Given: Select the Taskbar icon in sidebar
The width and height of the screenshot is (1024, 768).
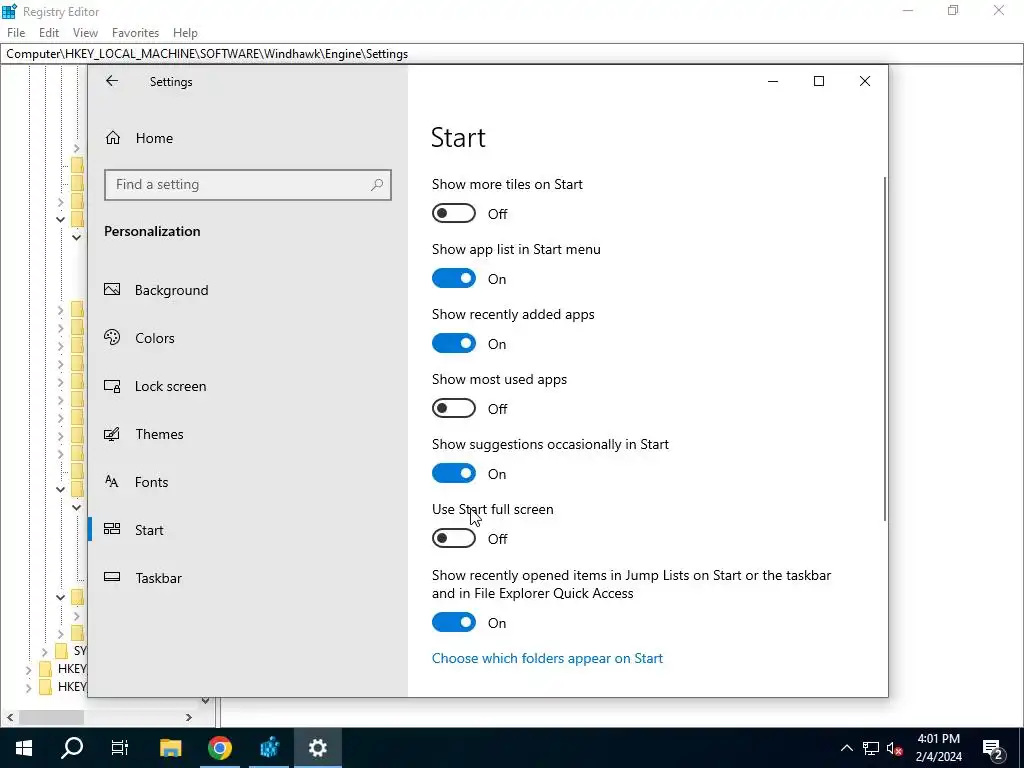Looking at the screenshot, I should tap(112, 577).
